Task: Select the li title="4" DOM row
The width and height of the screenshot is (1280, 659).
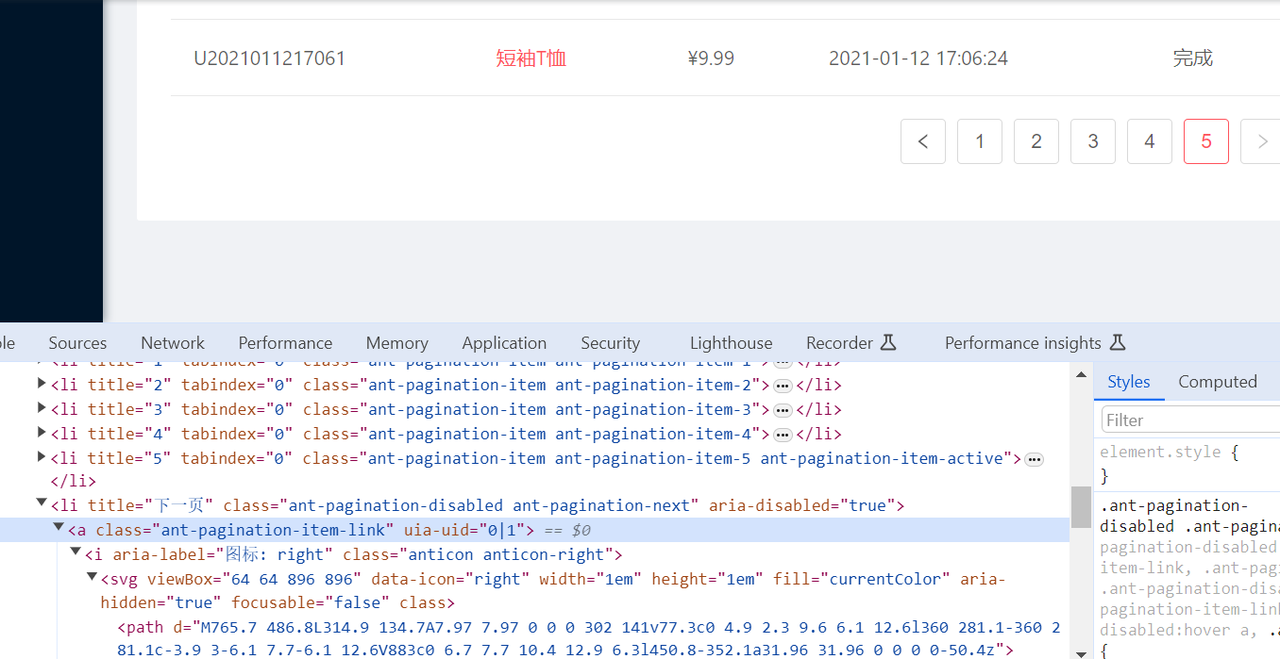Action: [535, 434]
